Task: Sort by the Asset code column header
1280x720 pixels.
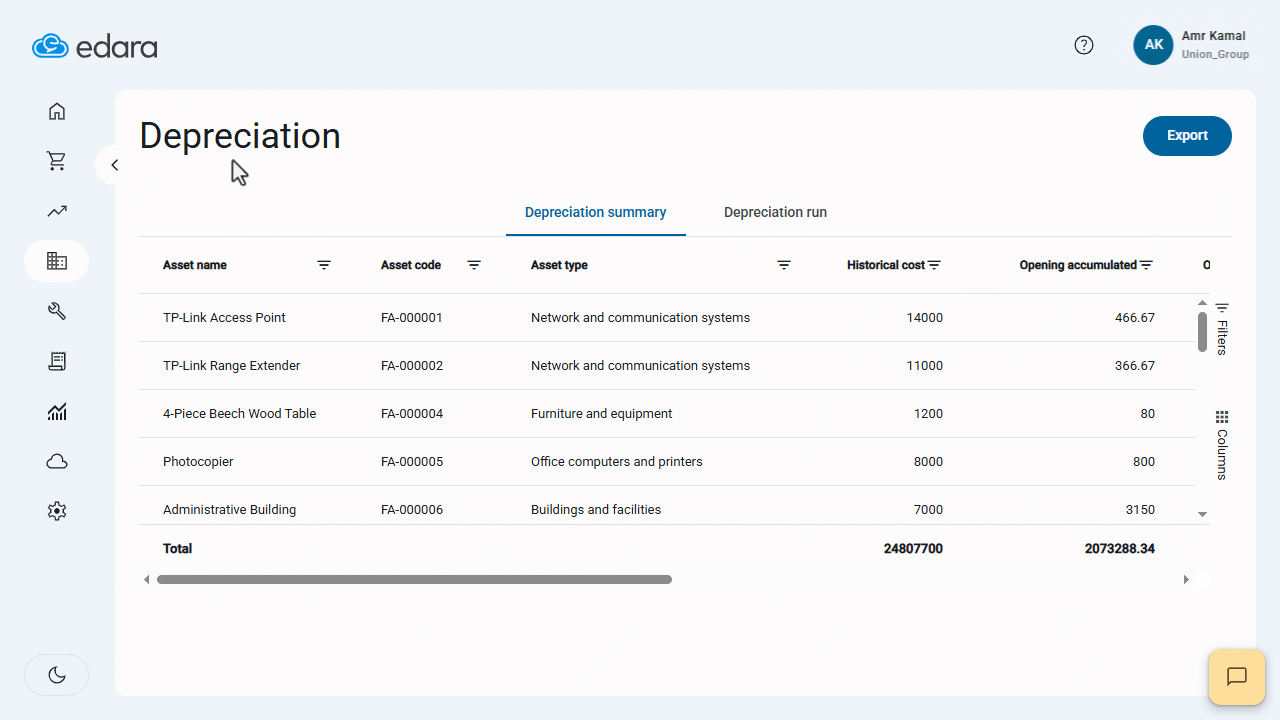Action: coord(411,265)
